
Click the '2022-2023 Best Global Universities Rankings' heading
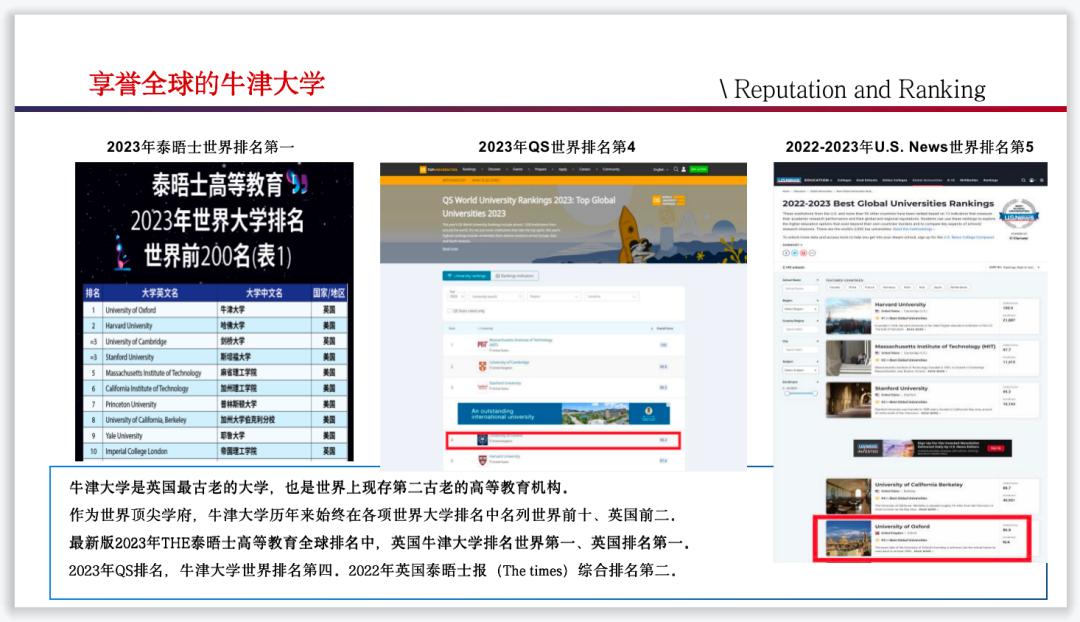pos(888,203)
